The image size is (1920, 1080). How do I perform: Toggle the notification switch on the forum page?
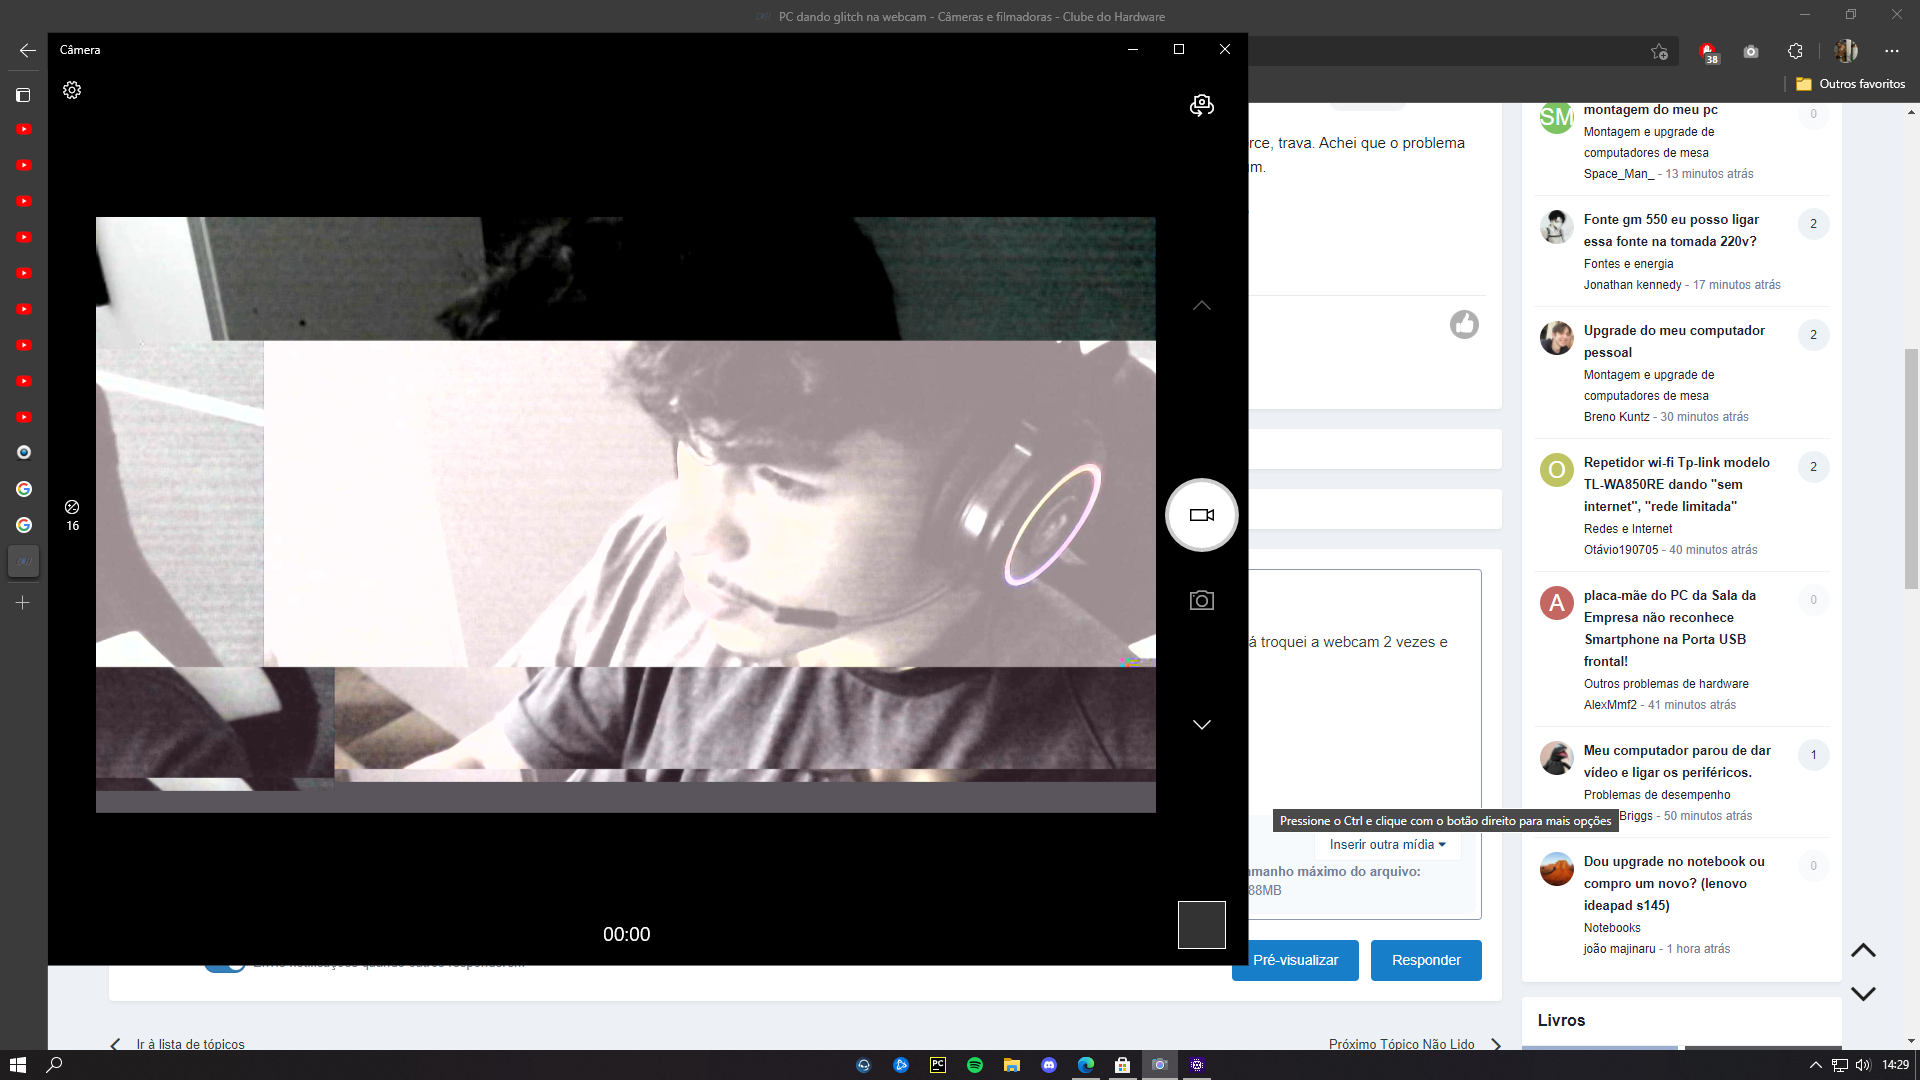[x=225, y=967]
